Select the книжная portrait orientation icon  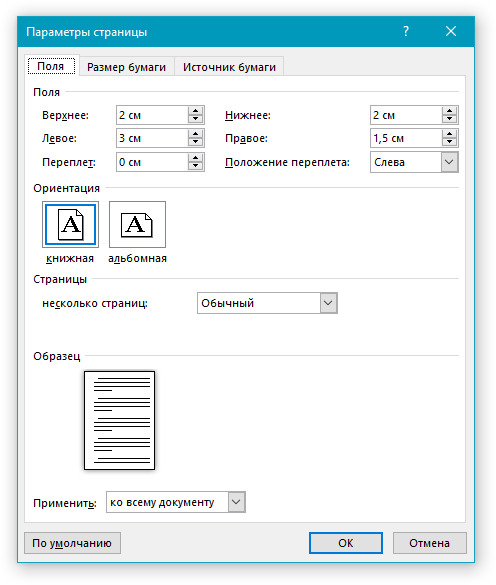tap(70, 225)
